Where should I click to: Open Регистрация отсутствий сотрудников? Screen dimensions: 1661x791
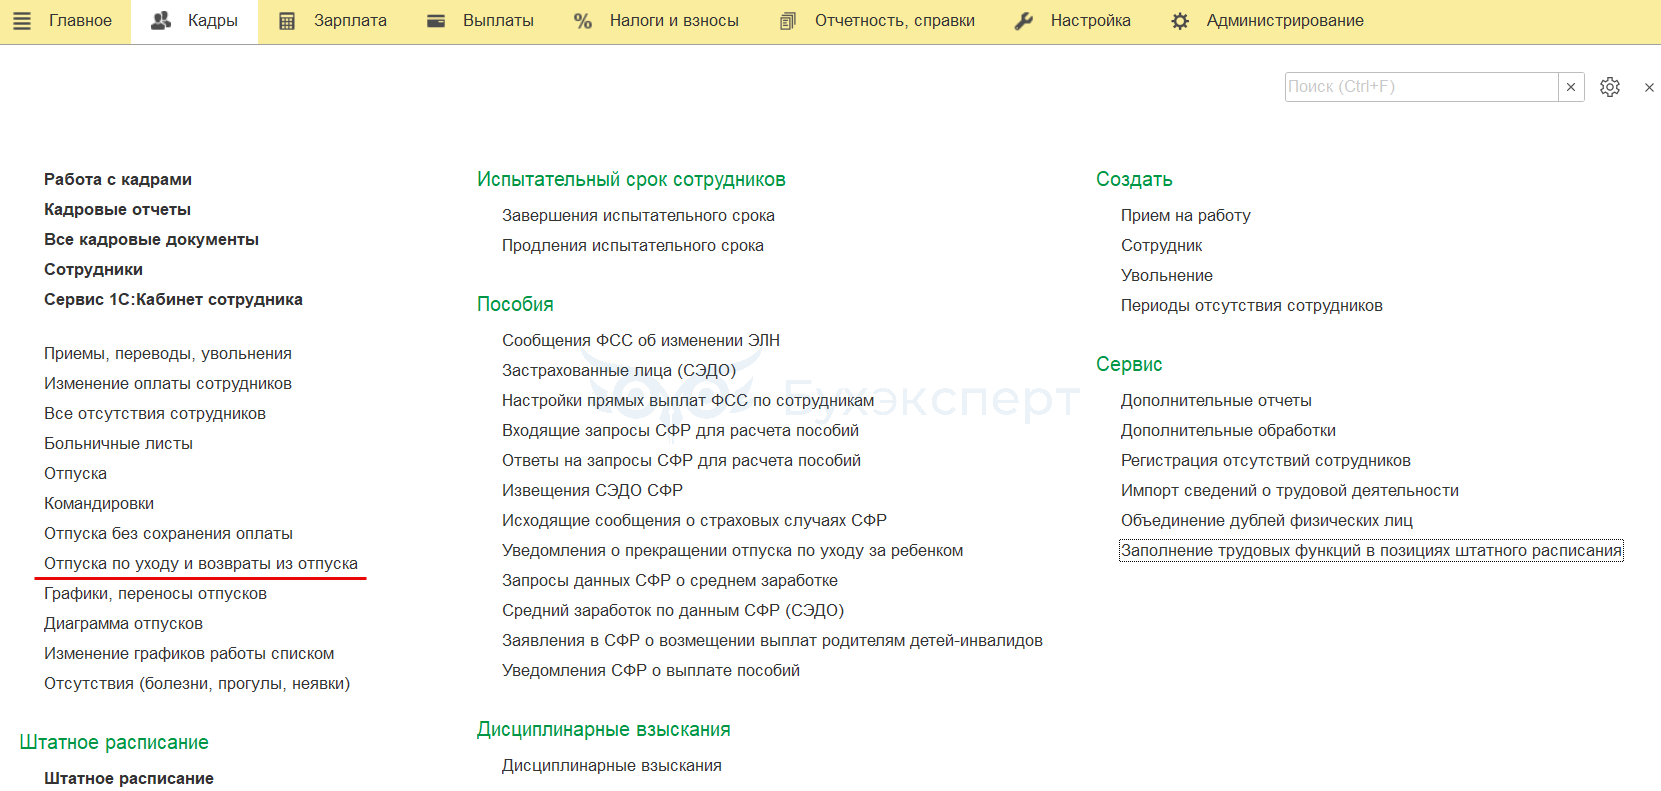pos(1266,461)
